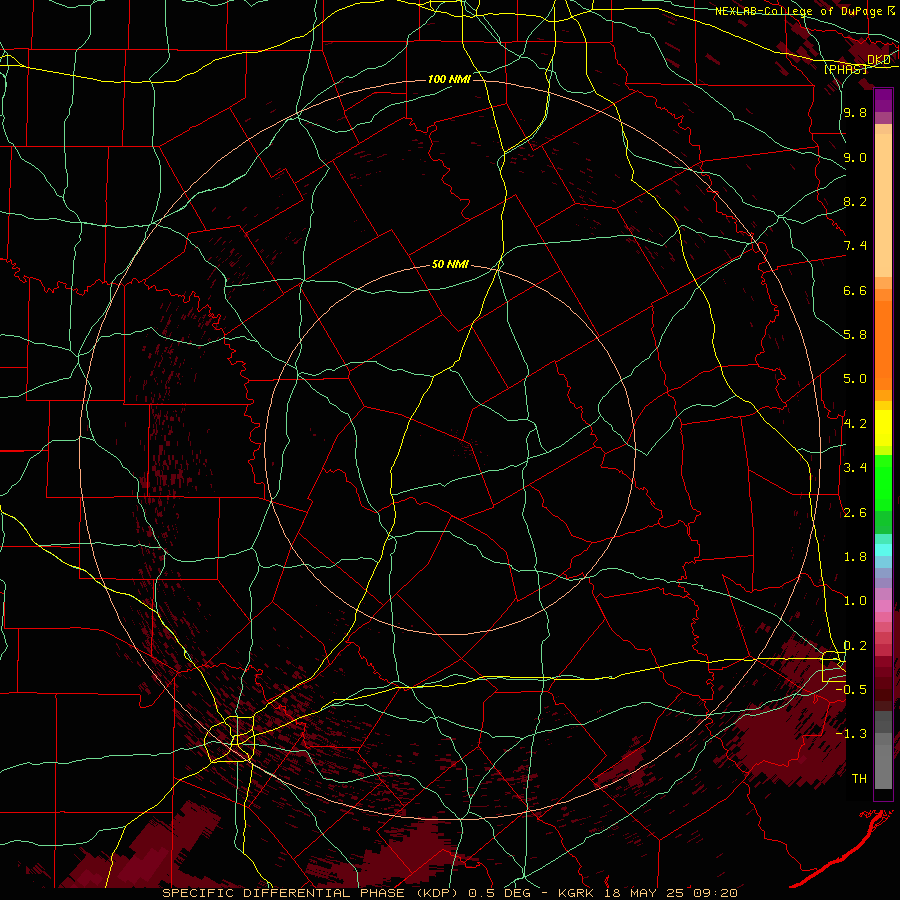Image resolution: width=900 pixels, height=900 pixels.
Task: Click the '8.2' value on the color scale
Action: 855,201
